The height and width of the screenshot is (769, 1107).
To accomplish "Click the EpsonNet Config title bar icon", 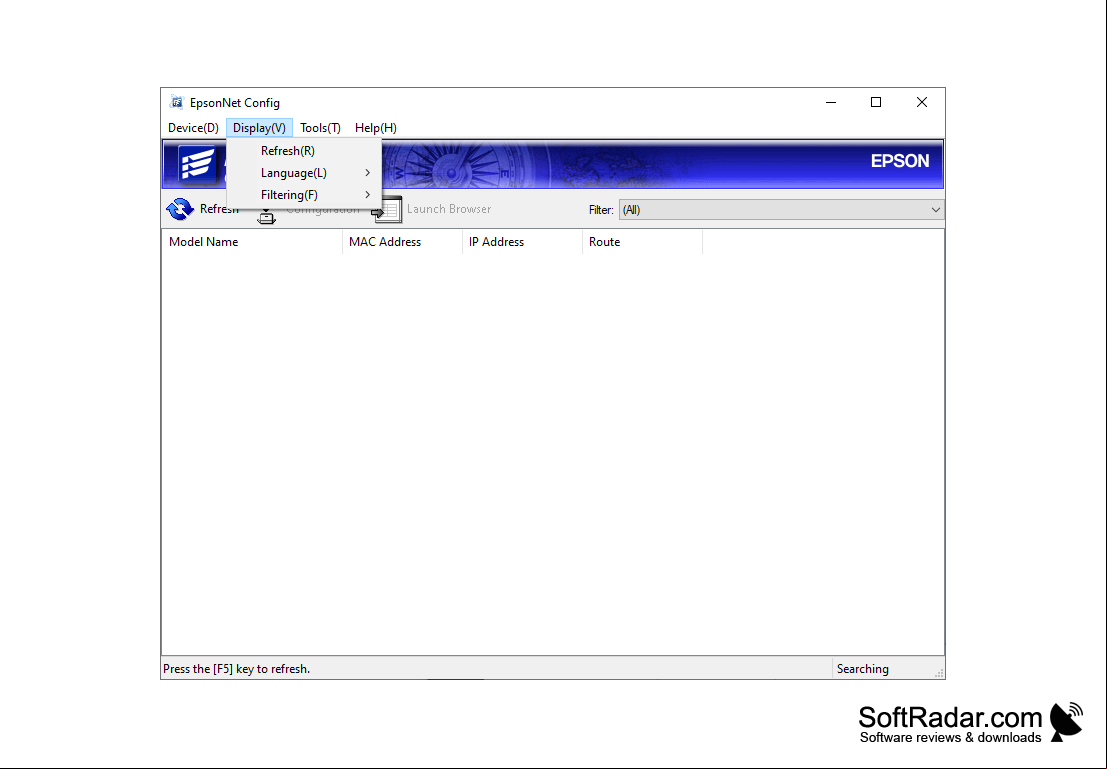I will 176,102.
